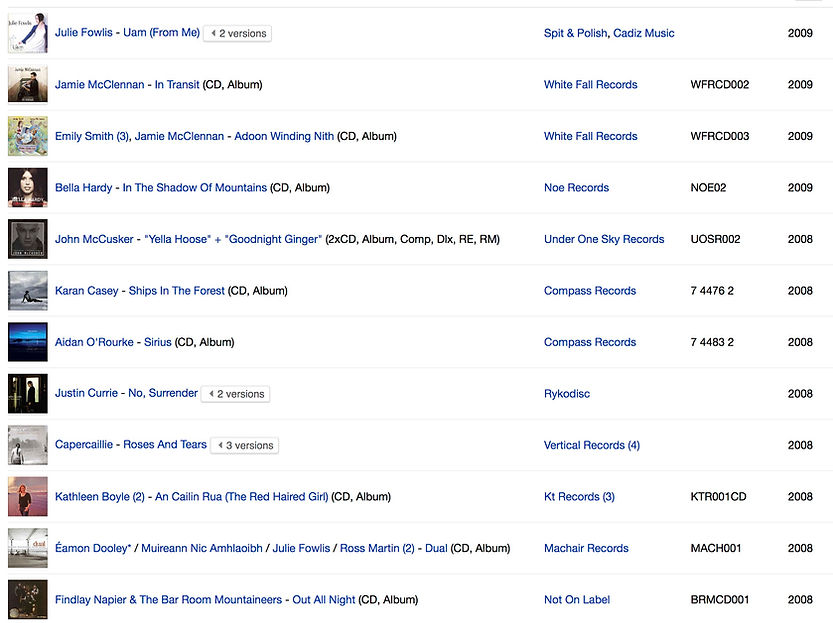Expand 2 versions of No, Surrender
The image size is (833, 623).
[236, 394]
